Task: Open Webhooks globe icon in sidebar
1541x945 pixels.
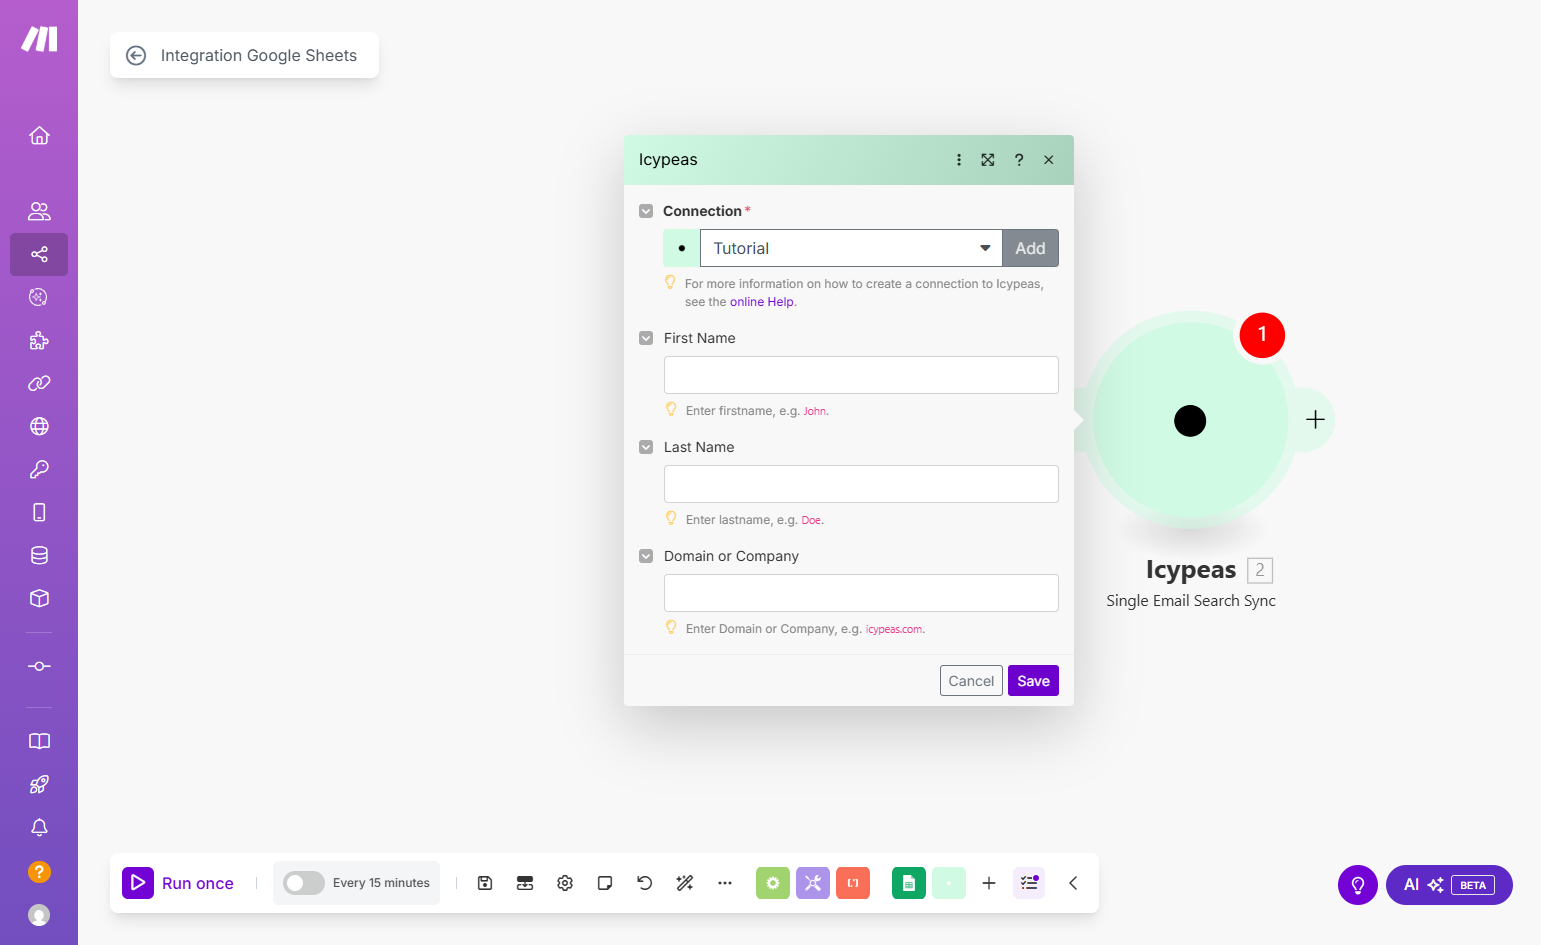Action: [x=39, y=426]
